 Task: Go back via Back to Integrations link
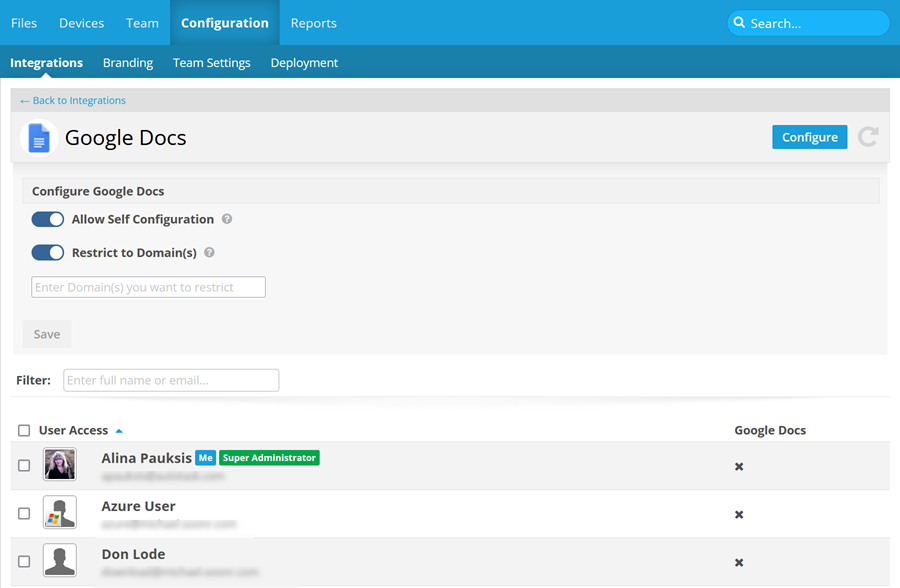[x=73, y=100]
